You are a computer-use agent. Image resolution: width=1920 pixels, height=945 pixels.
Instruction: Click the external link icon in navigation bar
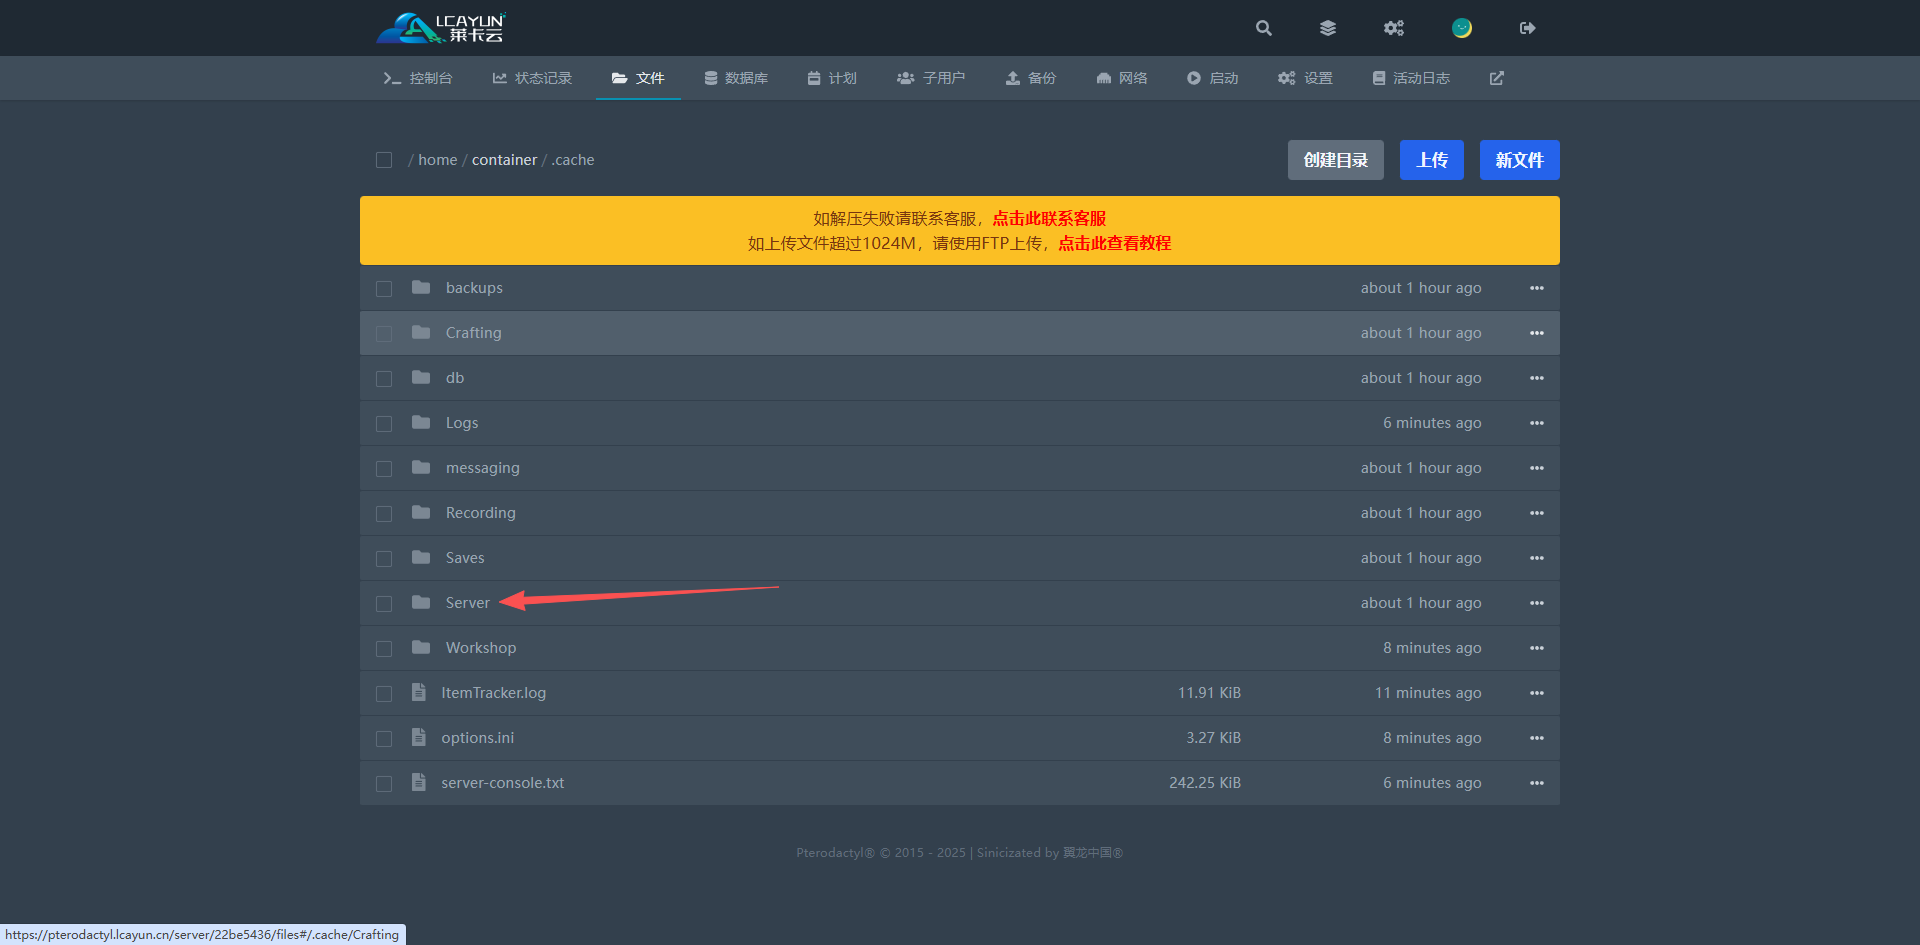click(x=1497, y=78)
